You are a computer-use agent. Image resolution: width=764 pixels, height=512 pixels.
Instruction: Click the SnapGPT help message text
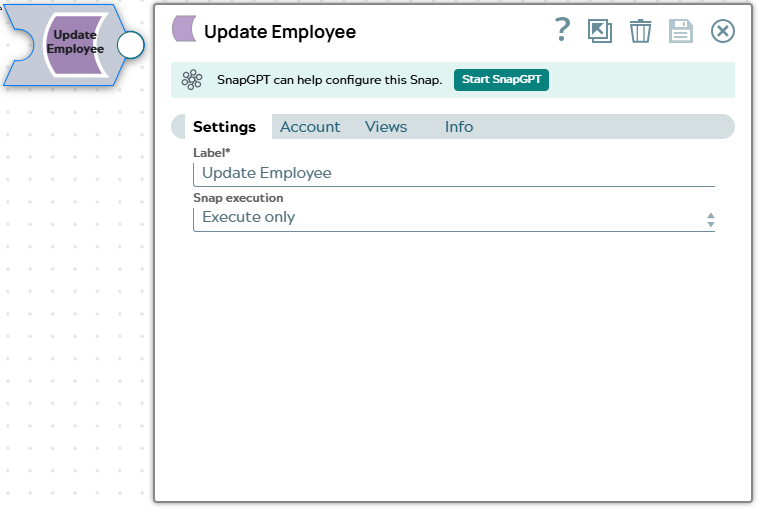point(330,80)
